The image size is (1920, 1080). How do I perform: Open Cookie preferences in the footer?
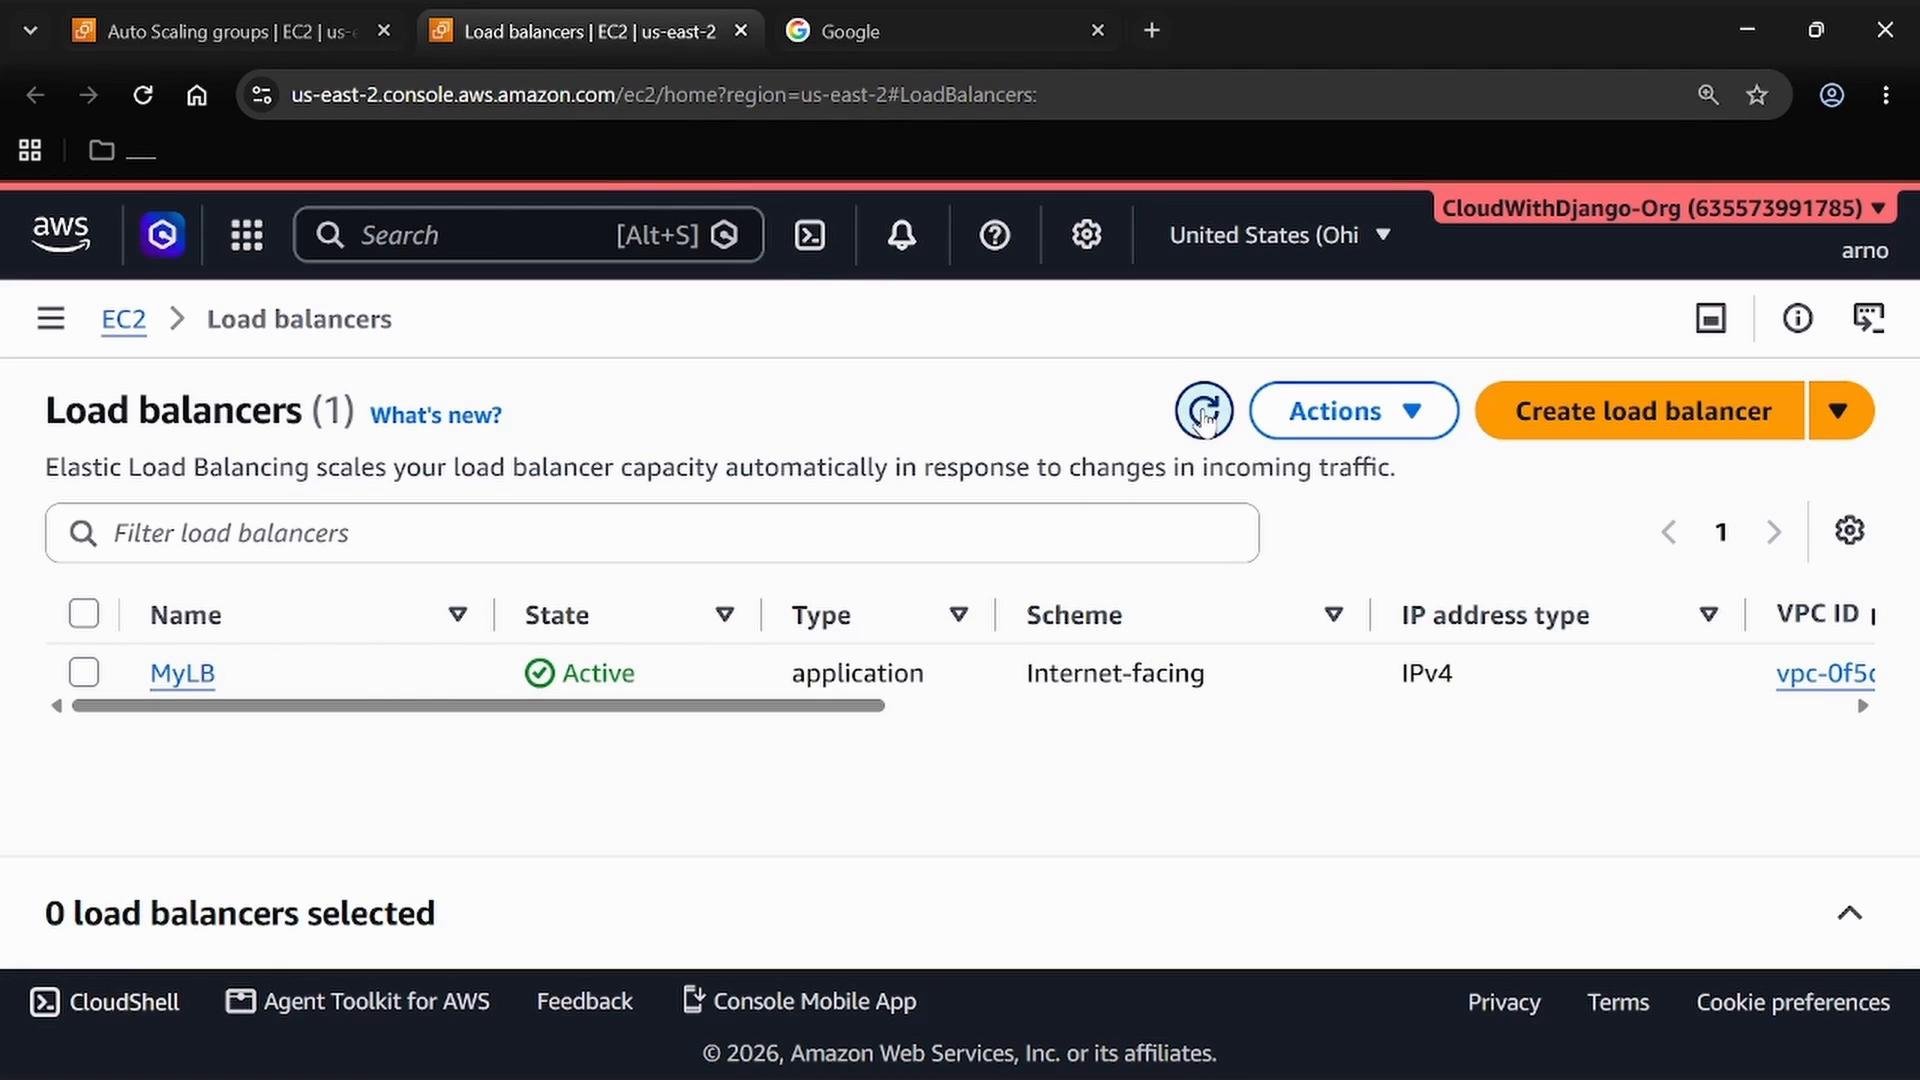coord(1793,1002)
